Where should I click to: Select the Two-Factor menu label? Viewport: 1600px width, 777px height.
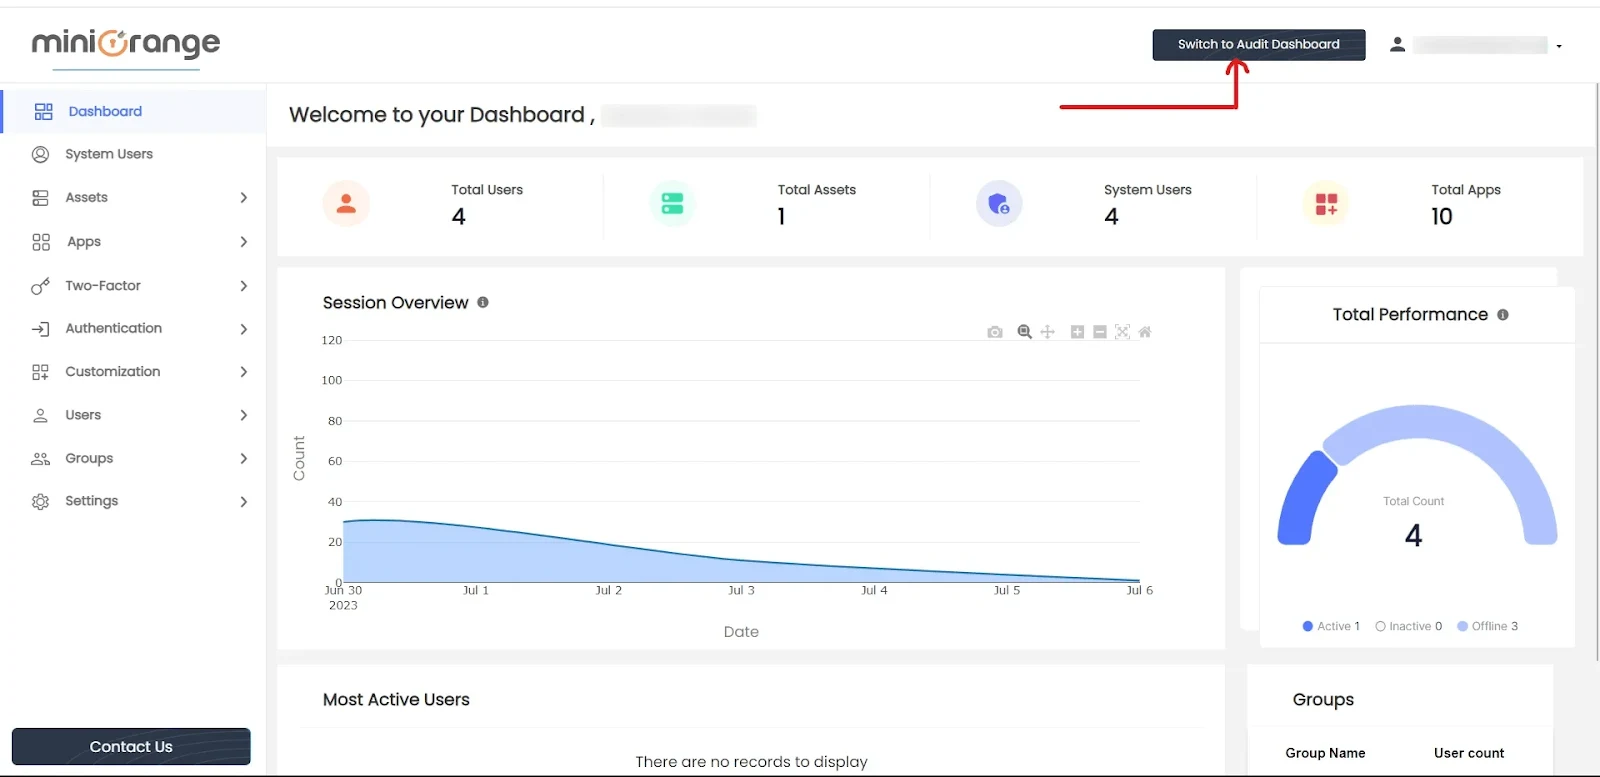pyautogui.click(x=103, y=286)
